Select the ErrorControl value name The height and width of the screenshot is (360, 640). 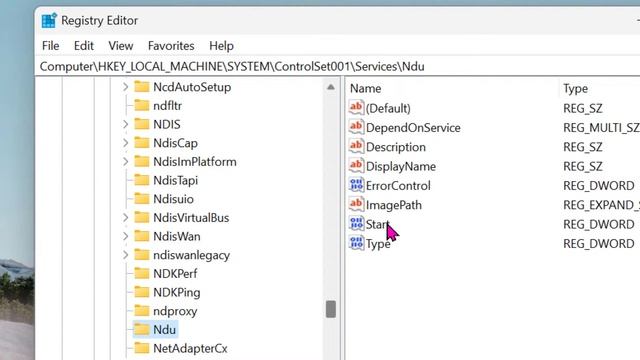[x=398, y=186]
